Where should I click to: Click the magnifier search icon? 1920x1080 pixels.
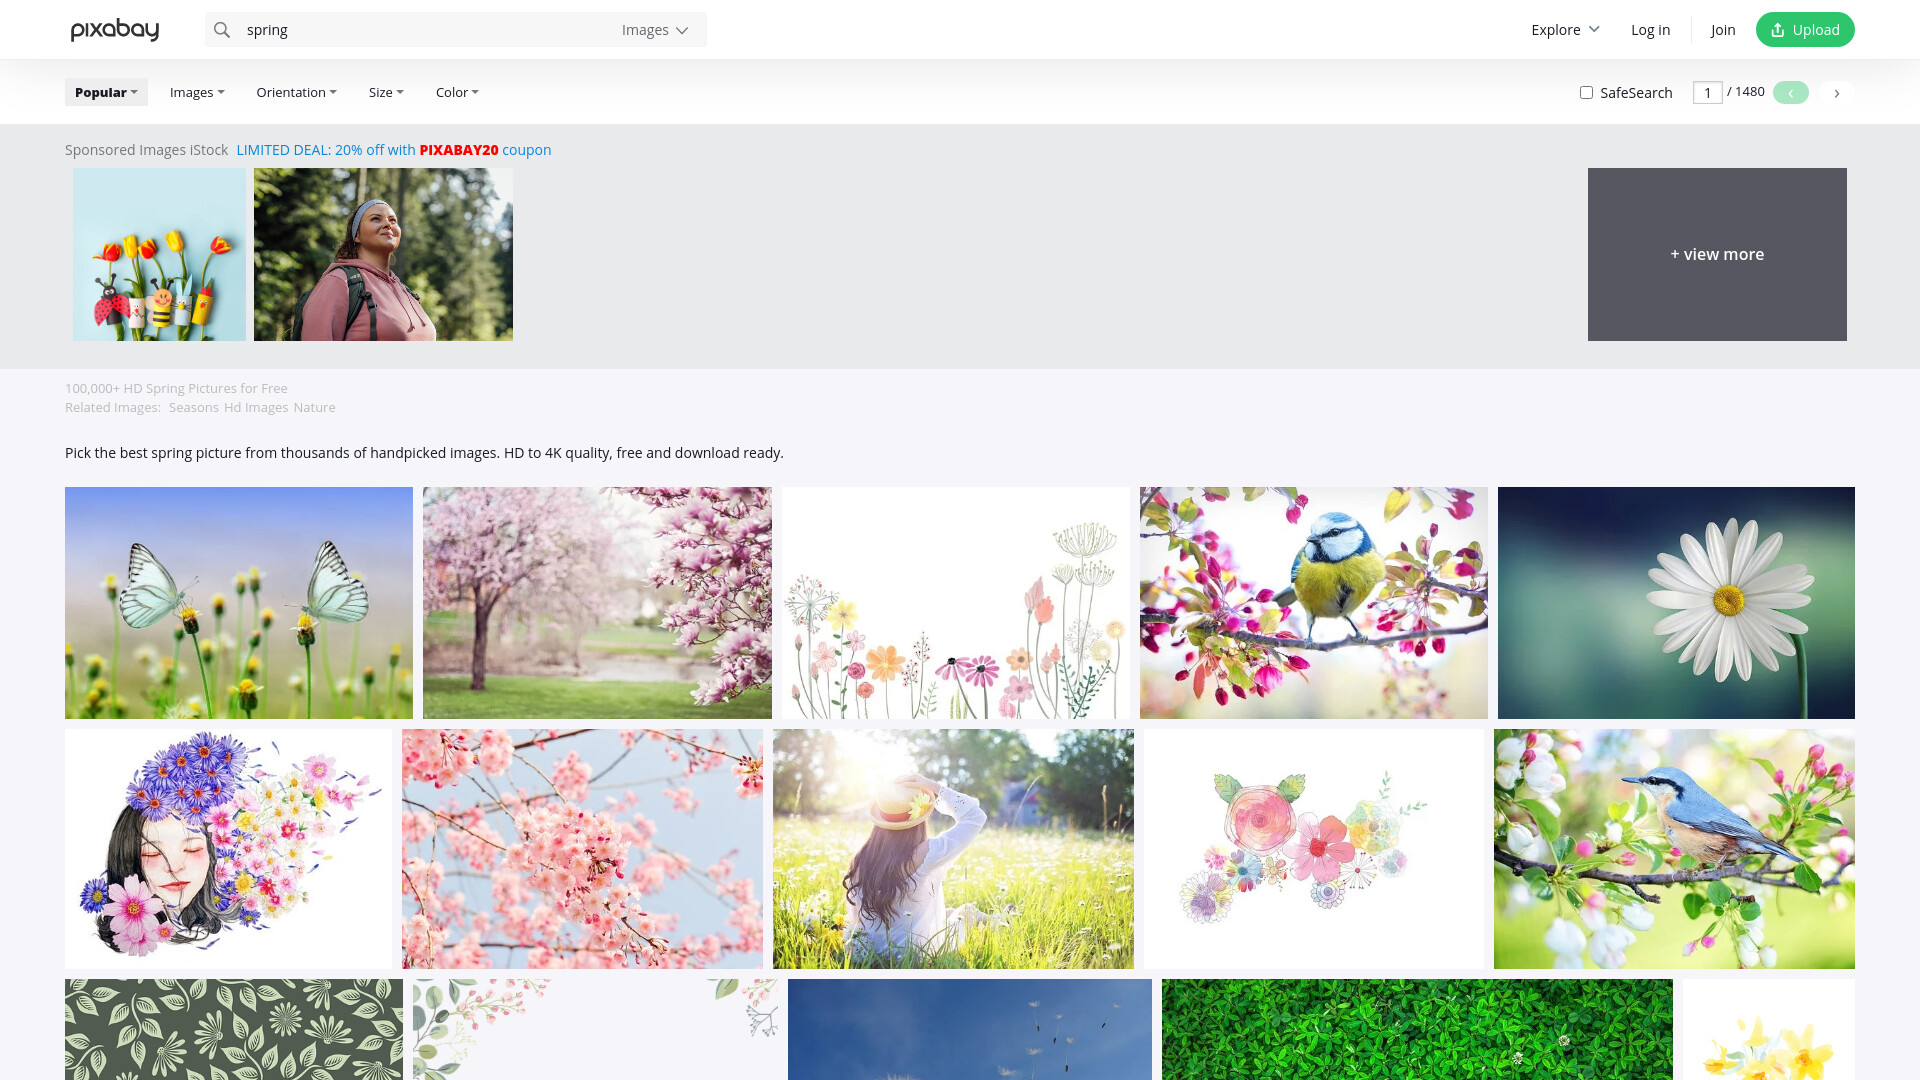coord(222,30)
